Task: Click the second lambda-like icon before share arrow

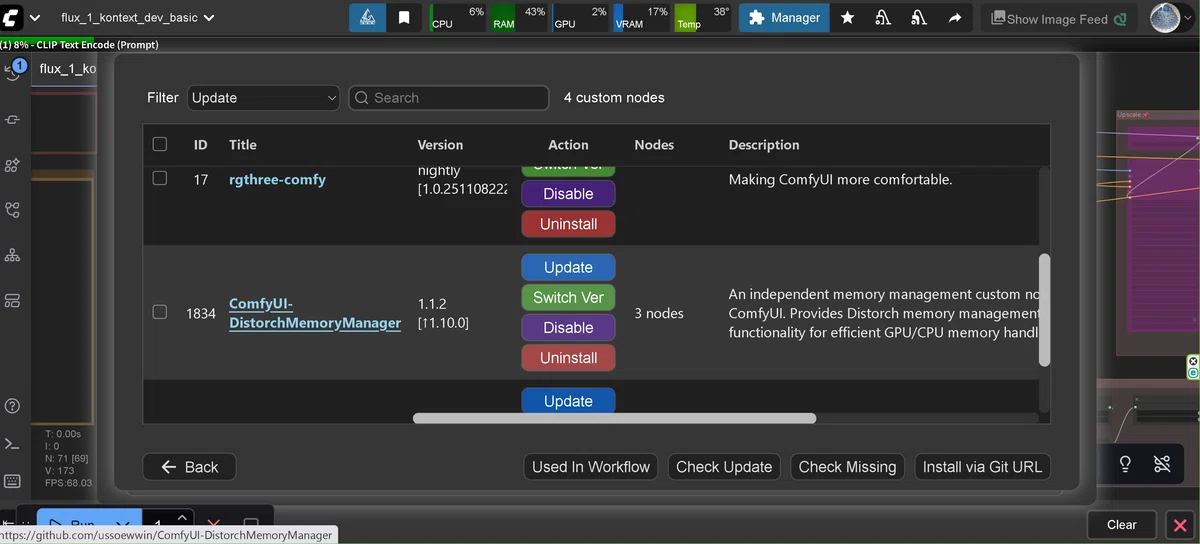Action: 919,18
